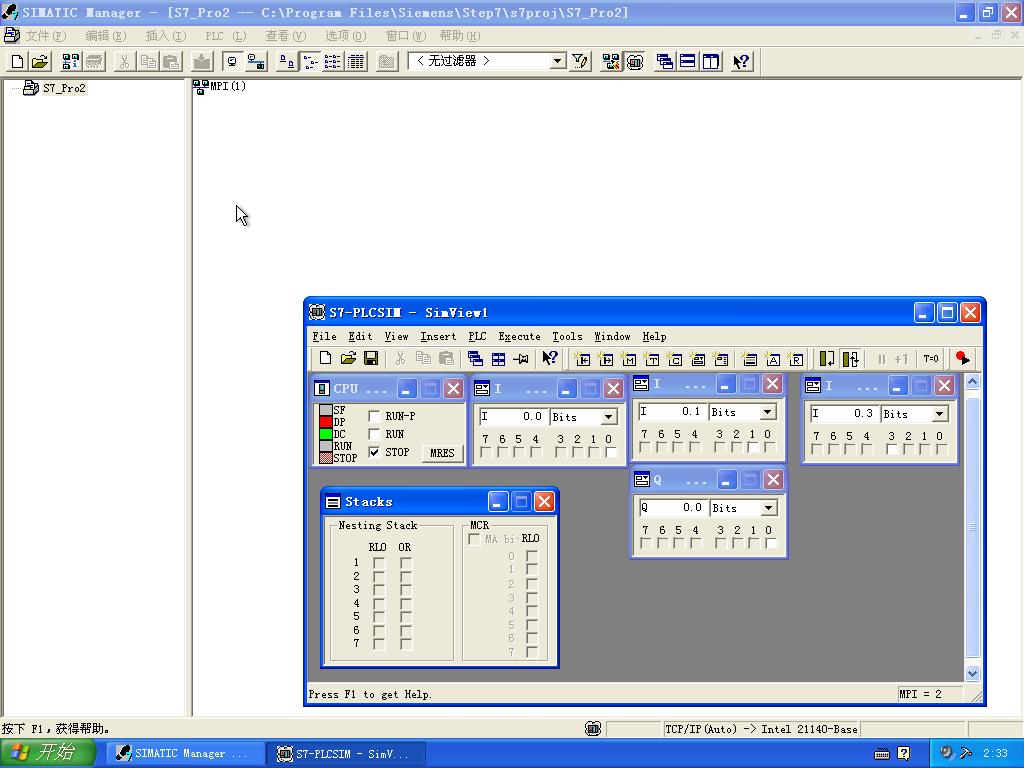Click address field showing Q 0.0

click(x=672, y=508)
